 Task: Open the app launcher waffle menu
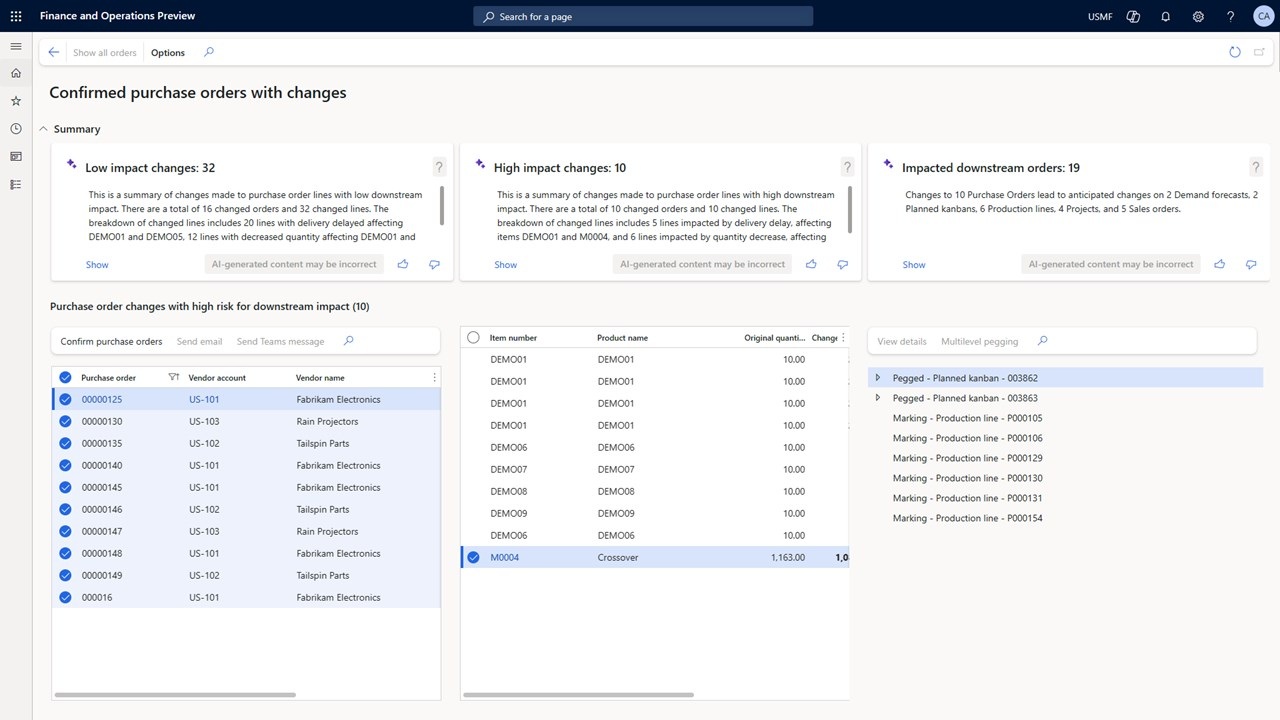[16, 17]
